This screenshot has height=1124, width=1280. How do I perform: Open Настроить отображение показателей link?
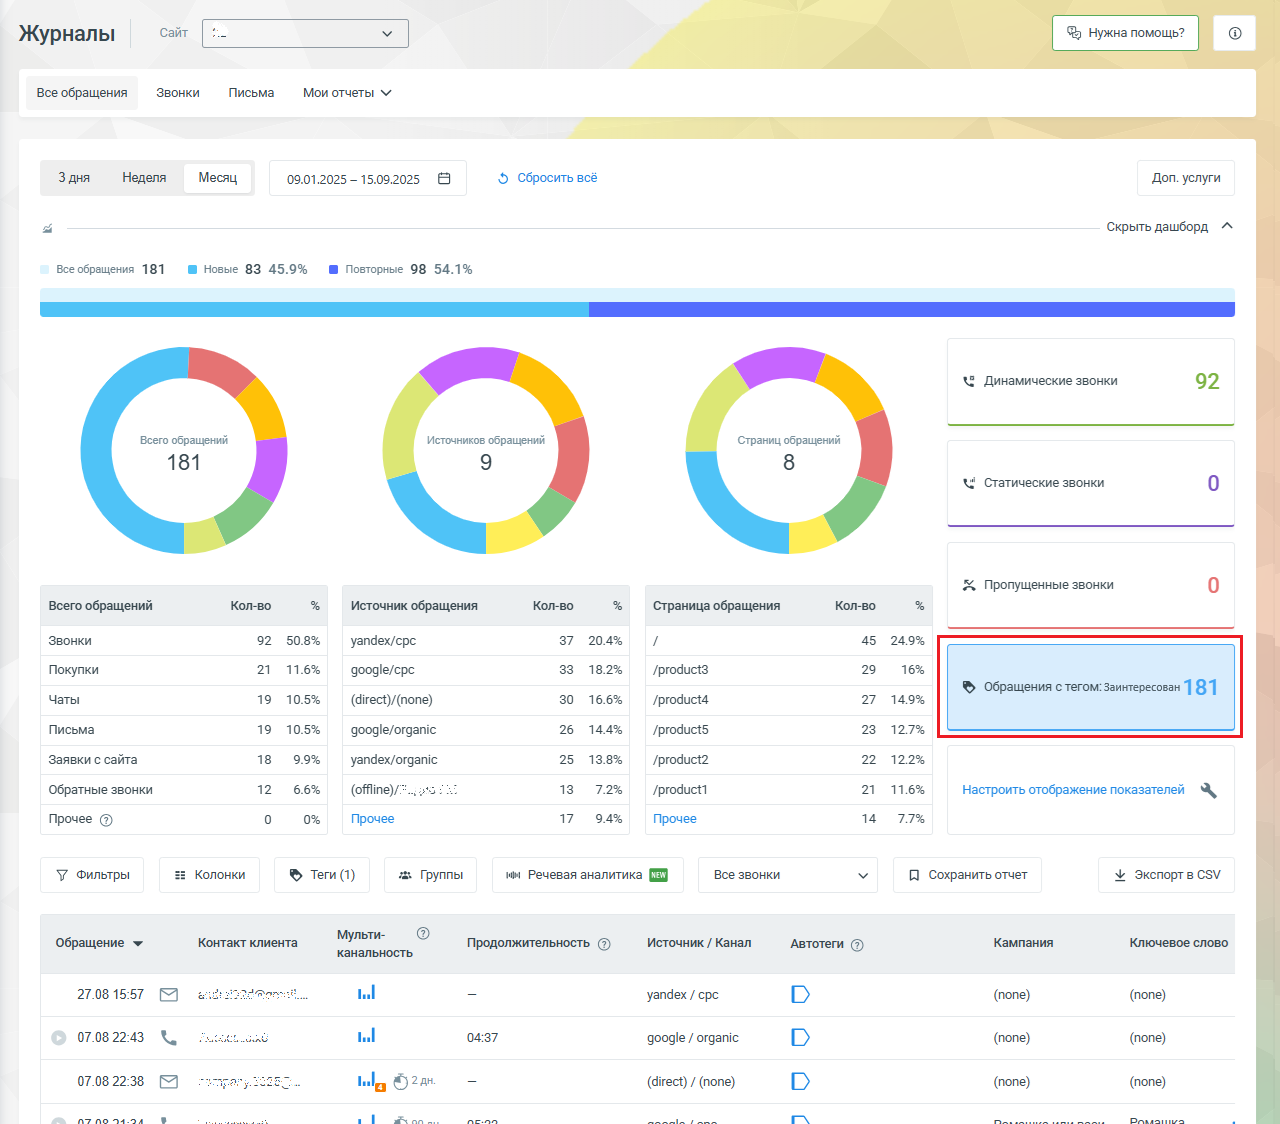point(1073,790)
